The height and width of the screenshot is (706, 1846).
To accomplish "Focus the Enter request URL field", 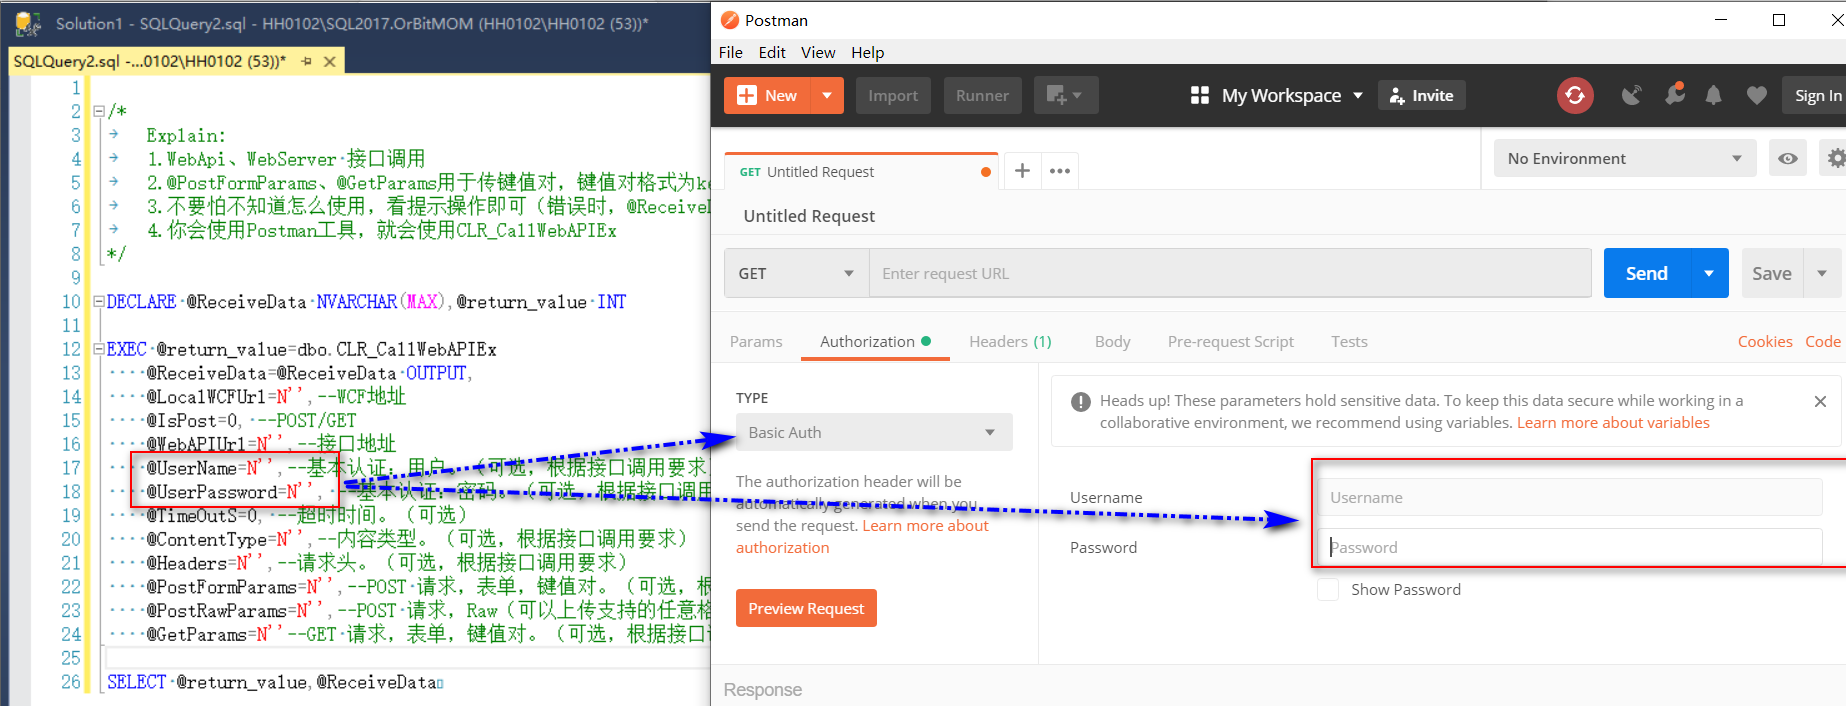I will tap(1230, 273).
